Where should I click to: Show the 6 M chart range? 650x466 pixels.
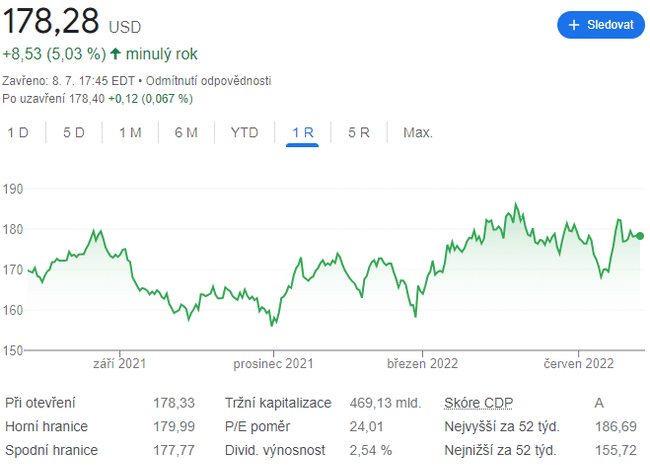(186, 132)
